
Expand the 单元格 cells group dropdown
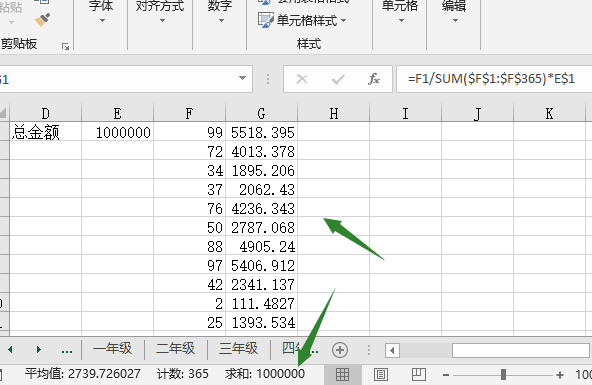pos(400,21)
